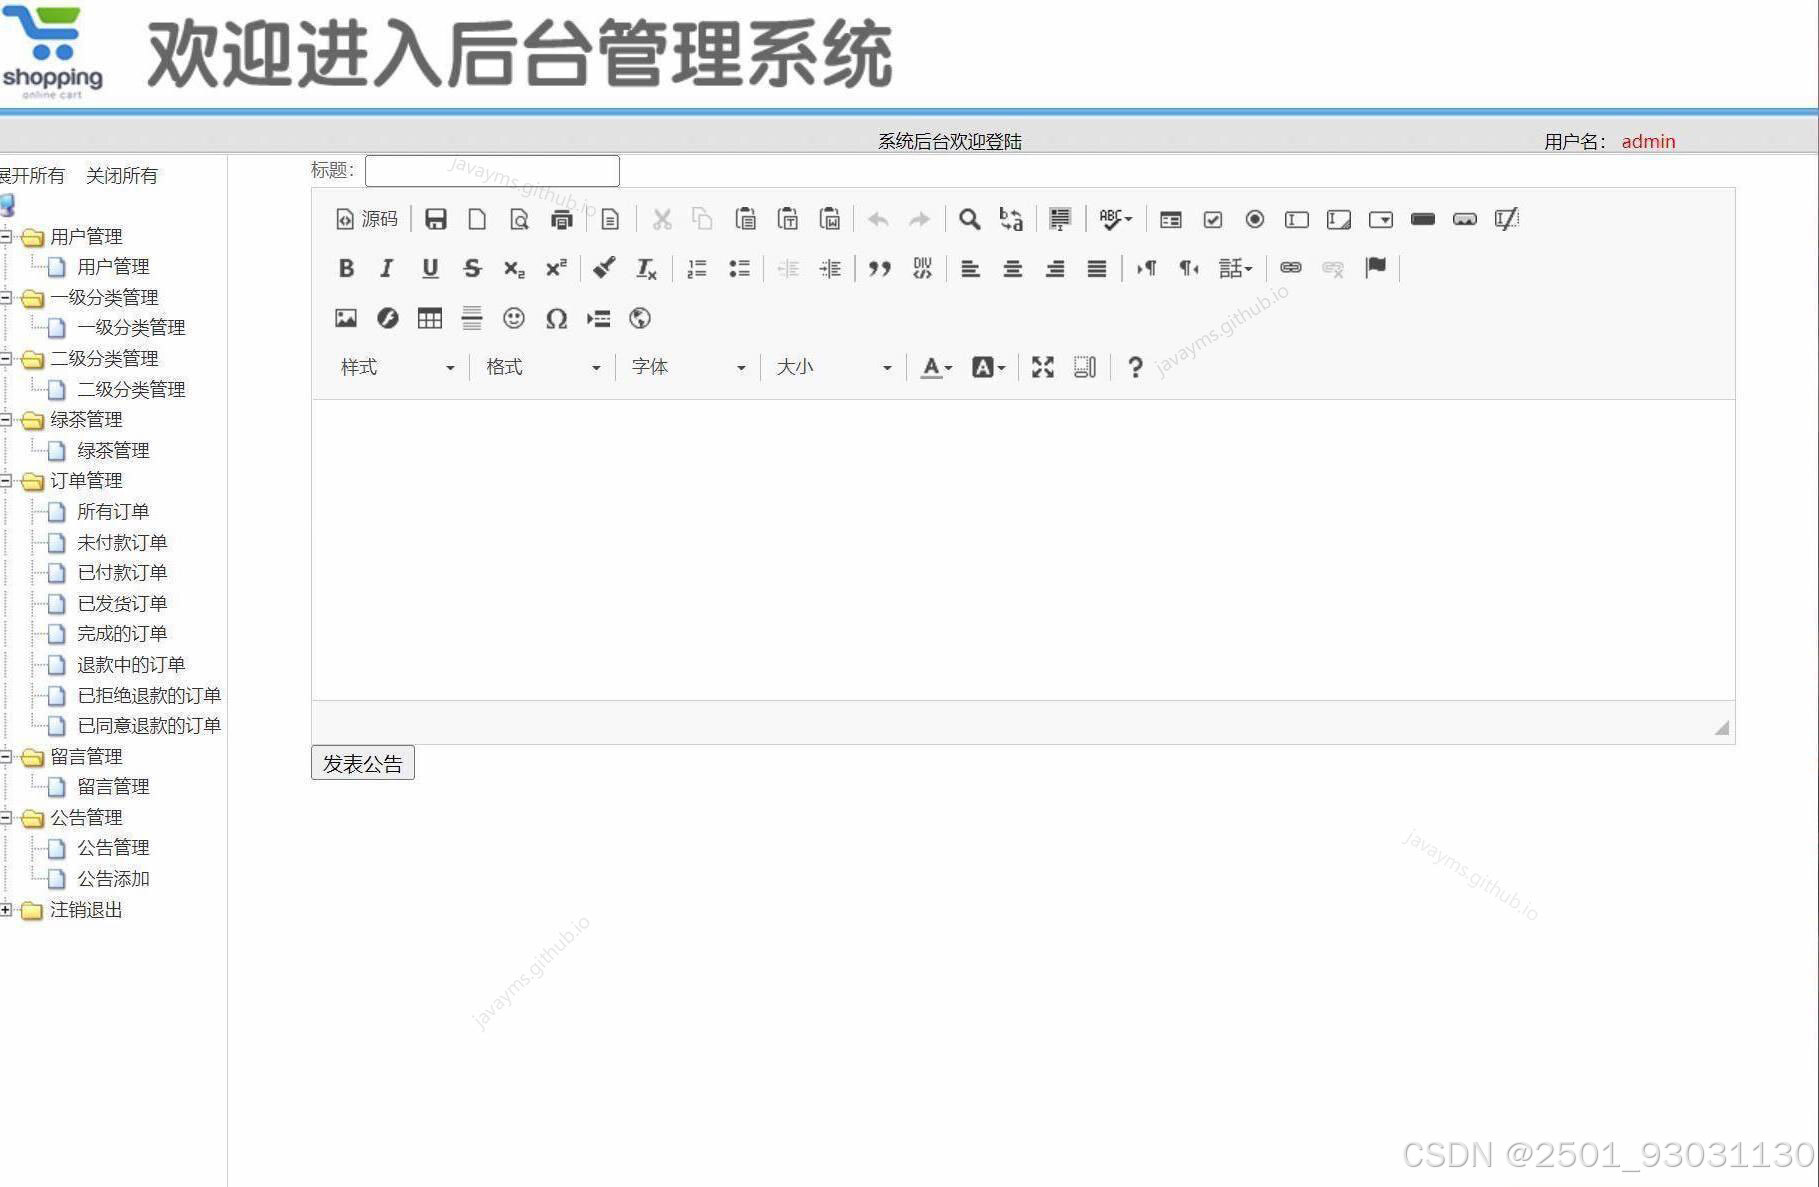This screenshot has width=1819, height=1187.
Task: Open the 大小 (Size) dropdown
Action: pos(833,368)
